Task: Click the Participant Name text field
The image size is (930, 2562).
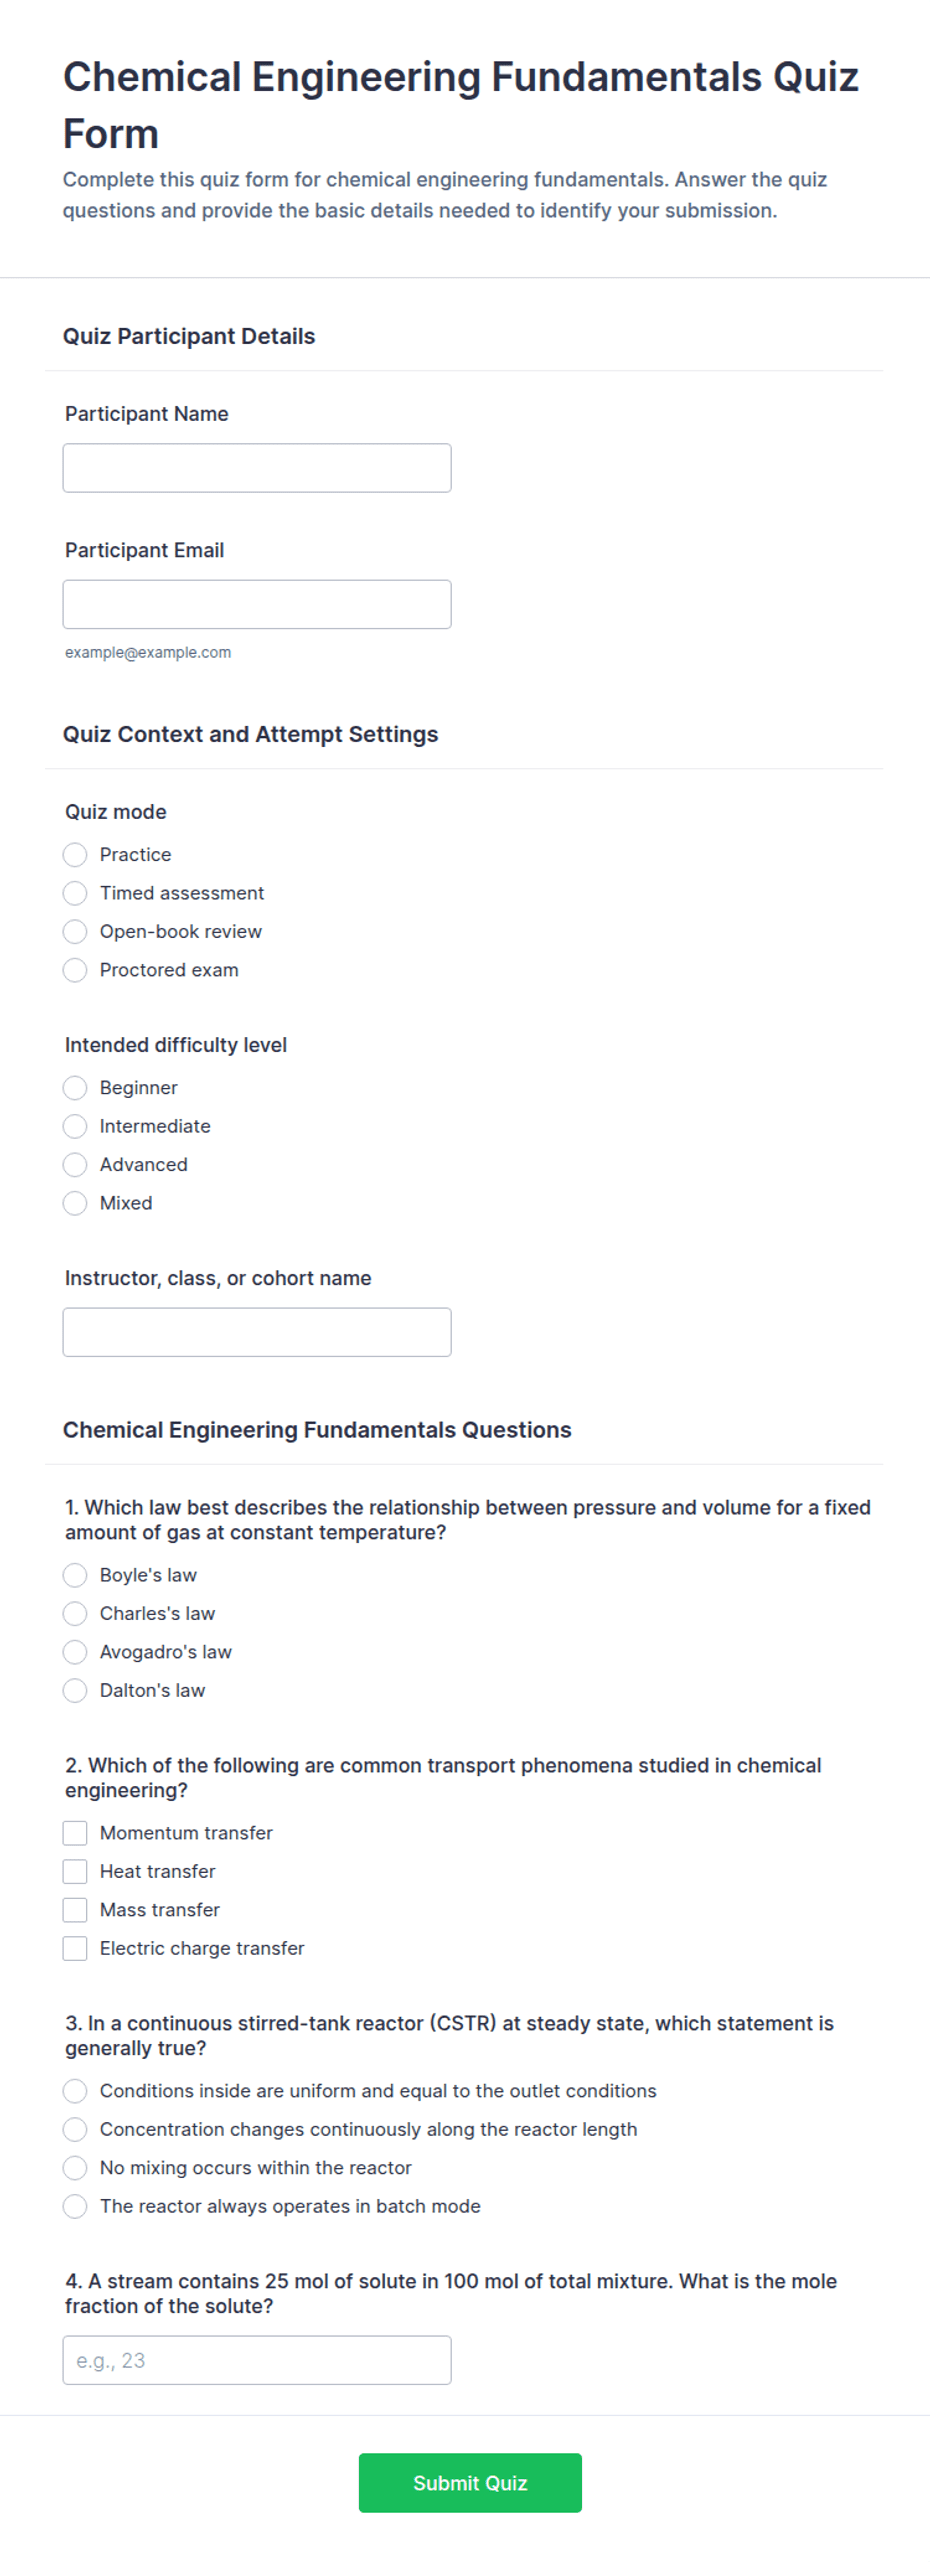Action: (256, 467)
